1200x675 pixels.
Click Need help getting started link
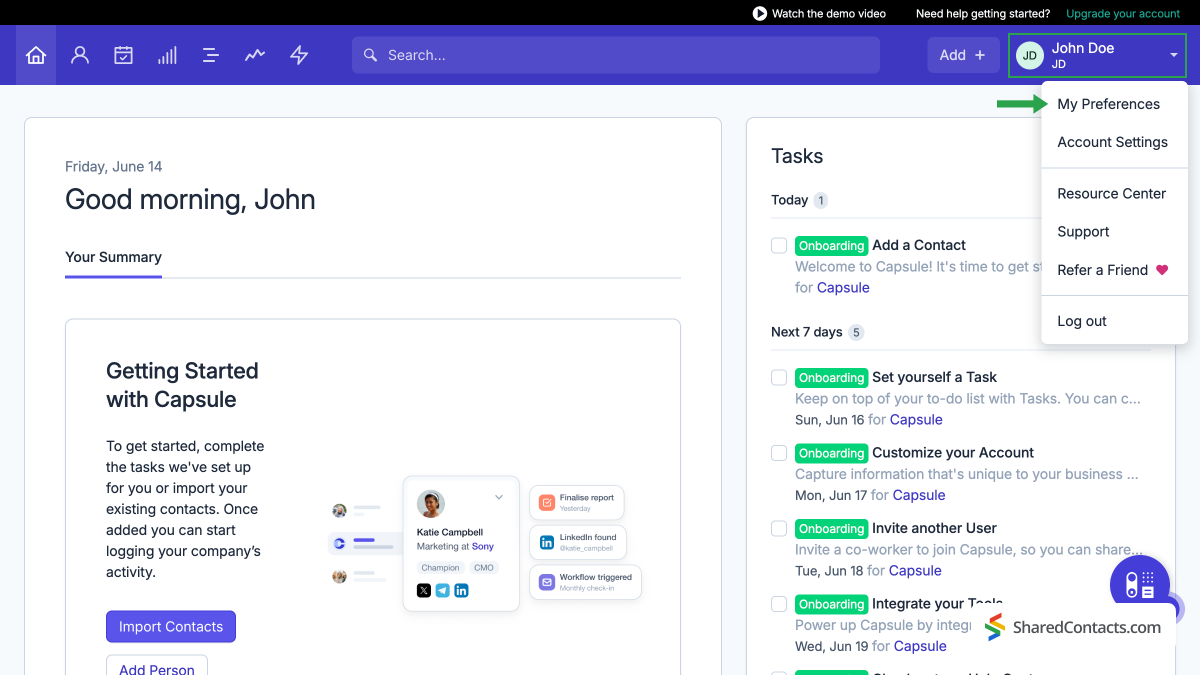coord(983,14)
